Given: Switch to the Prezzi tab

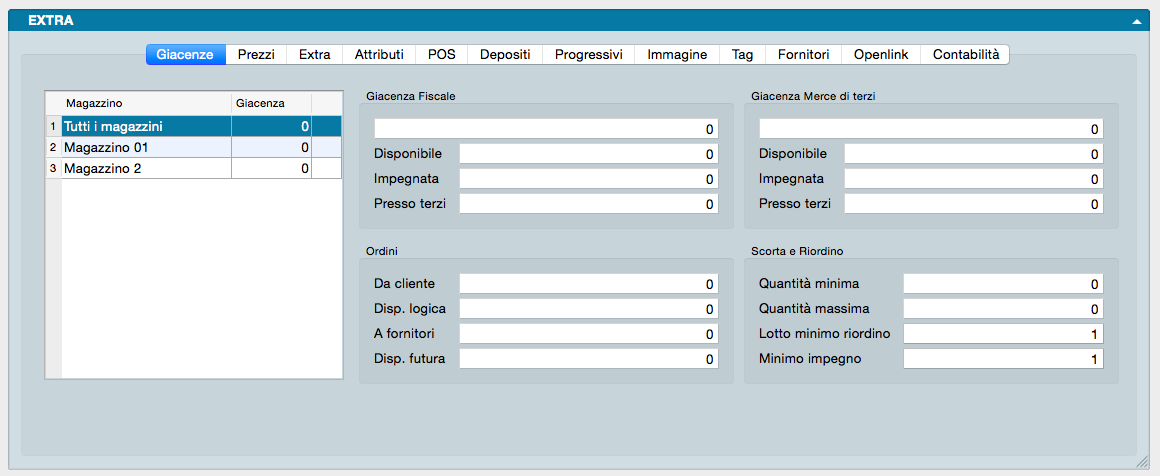Looking at the screenshot, I should click(256, 55).
